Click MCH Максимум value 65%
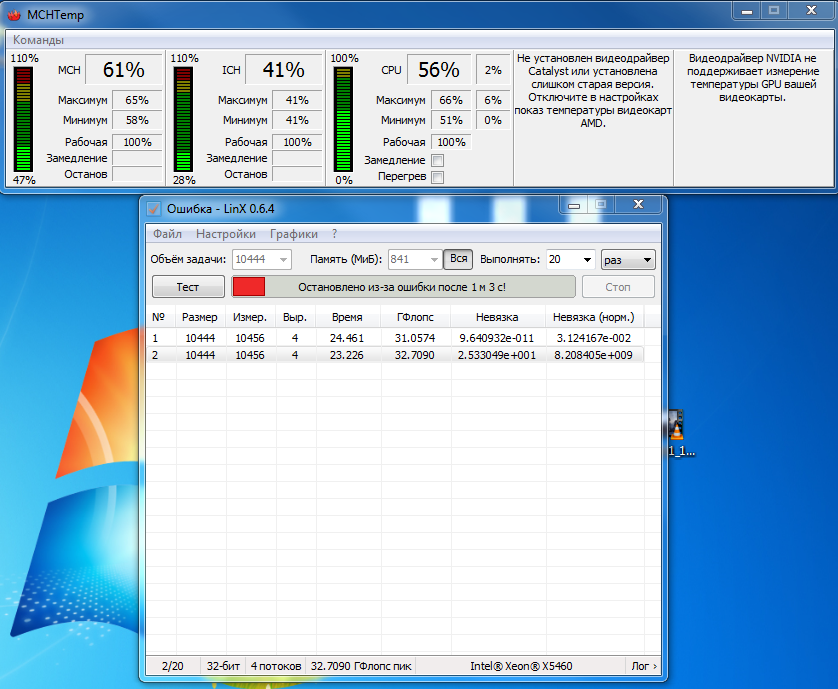Image resolution: width=838 pixels, height=689 pixels. [137, 100]
